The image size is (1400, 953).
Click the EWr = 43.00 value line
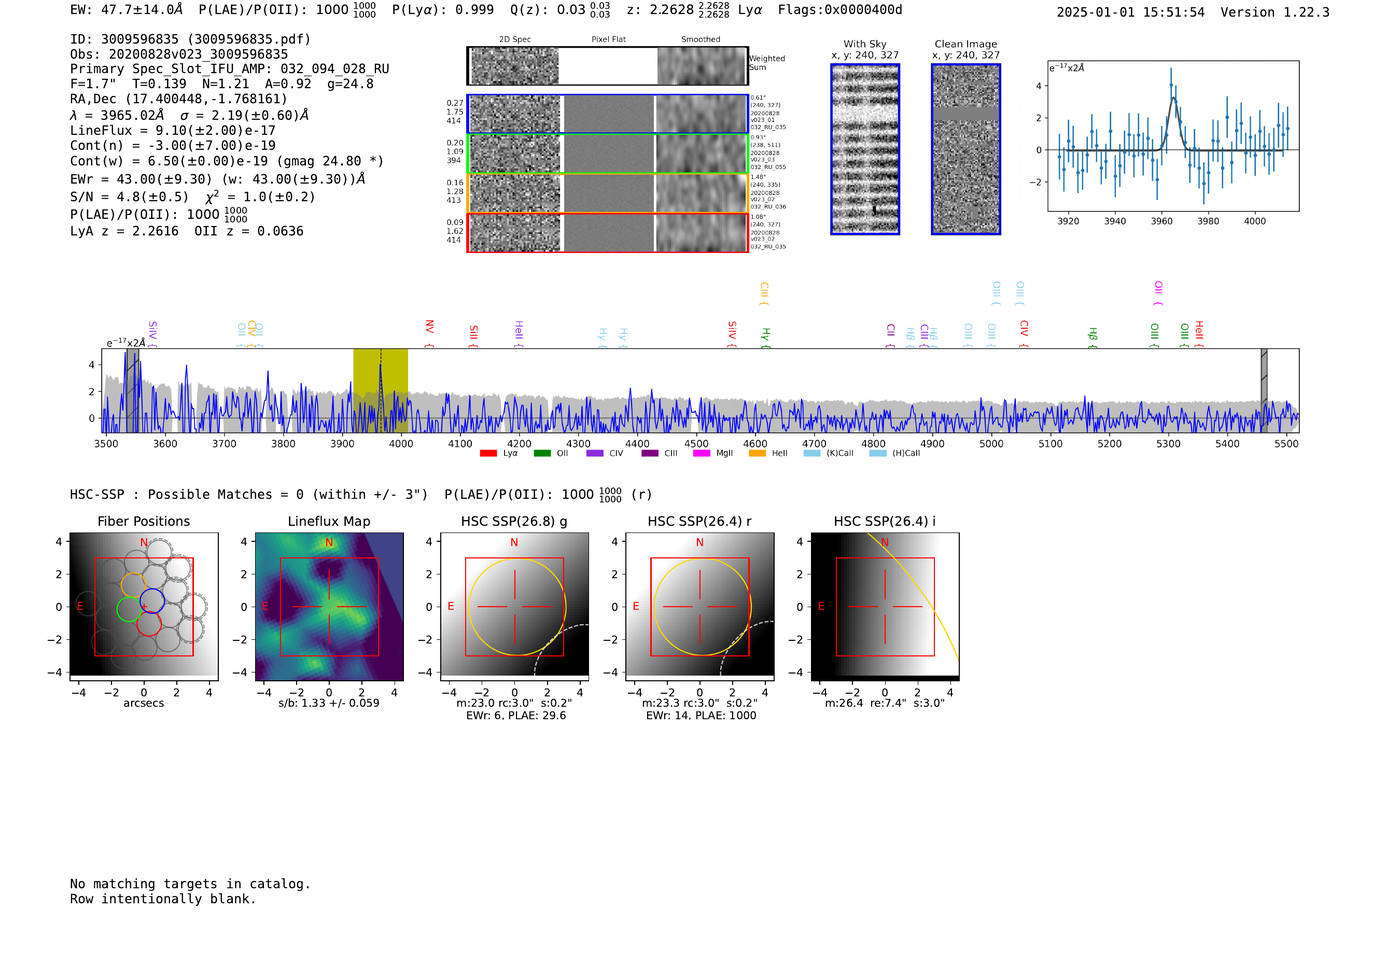(x=217, y=179)
